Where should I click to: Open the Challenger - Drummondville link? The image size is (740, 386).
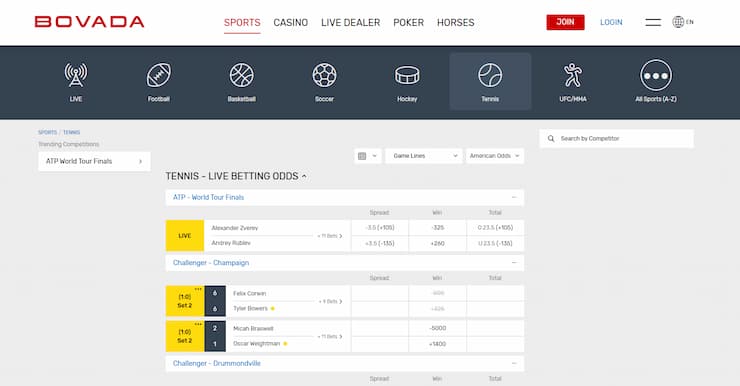pos(217,363)
